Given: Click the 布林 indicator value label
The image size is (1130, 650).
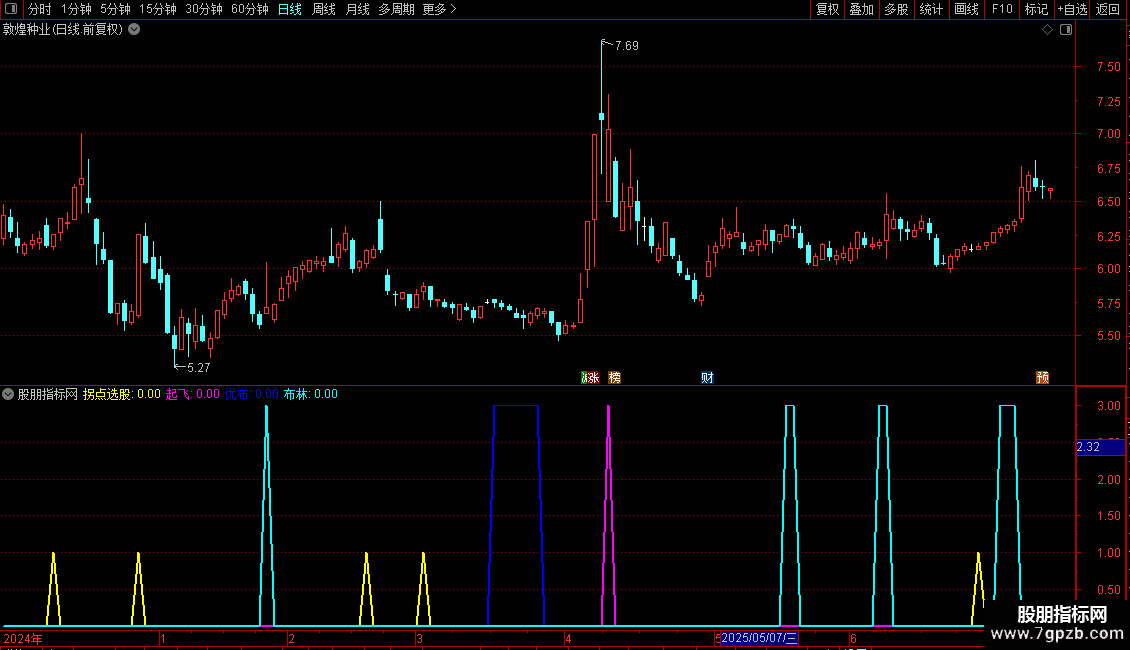Looking at the screenshot, I should click(310, 394).
